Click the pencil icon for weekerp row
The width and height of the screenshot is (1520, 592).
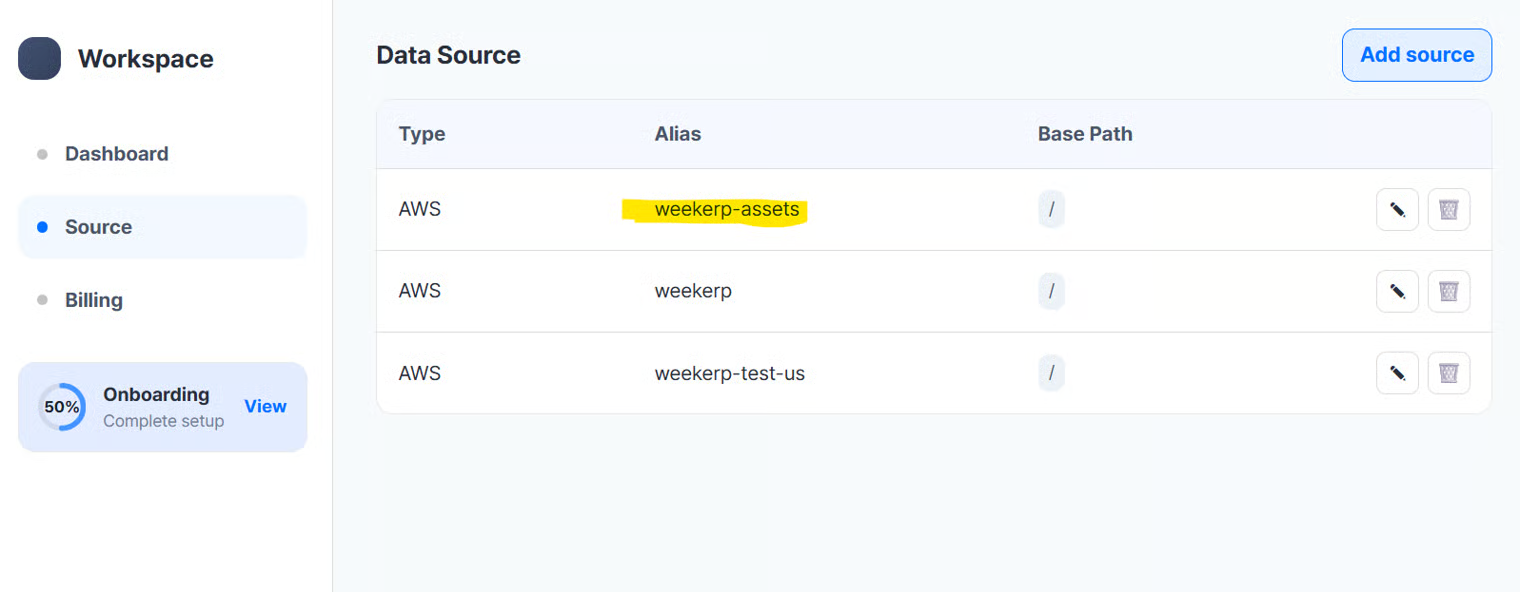point(1397,291)
